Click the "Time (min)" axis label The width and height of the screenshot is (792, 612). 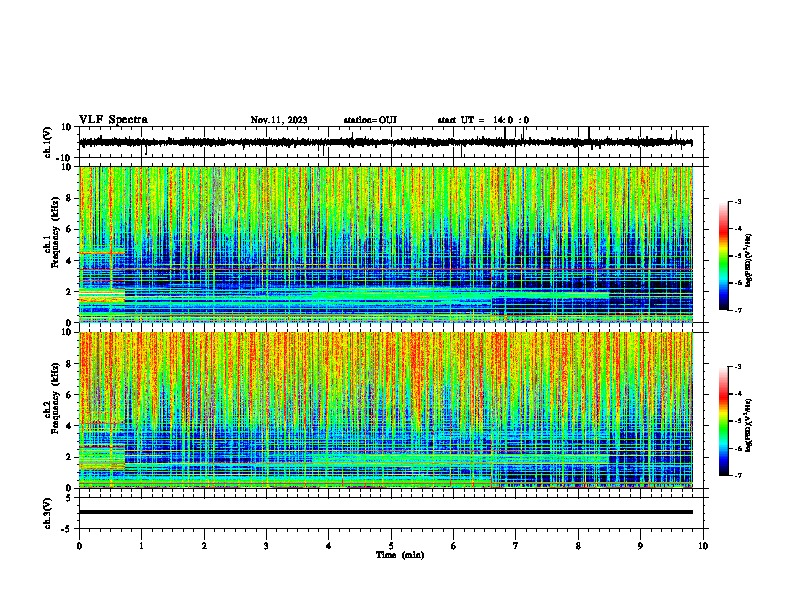pos(400,555)
